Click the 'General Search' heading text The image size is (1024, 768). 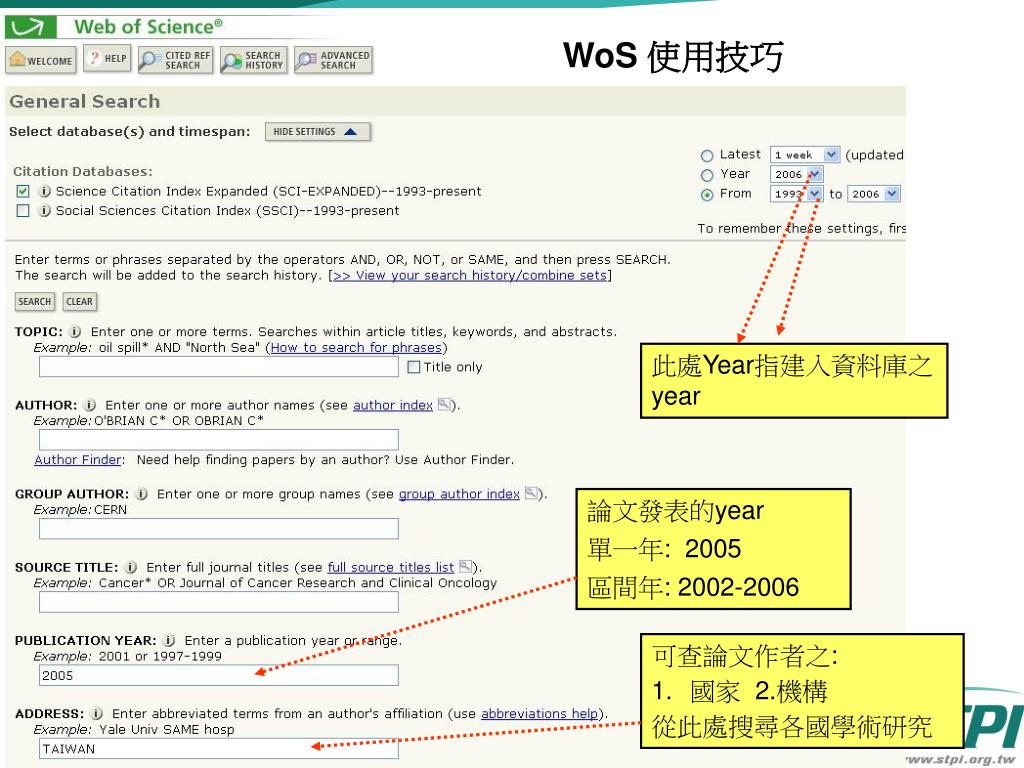point(85,101)
